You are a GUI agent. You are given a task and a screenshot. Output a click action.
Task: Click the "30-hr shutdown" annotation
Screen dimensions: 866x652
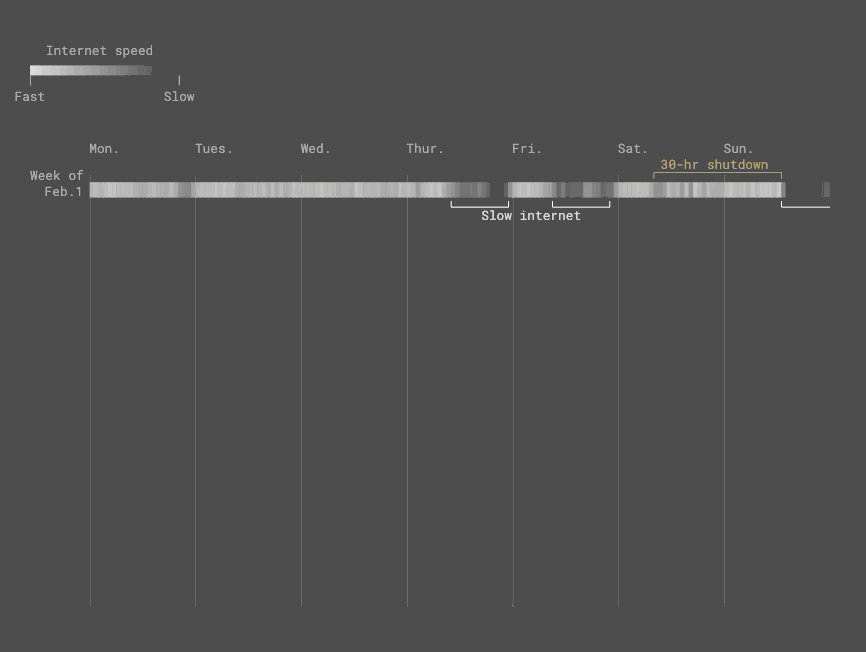click(x=714, y=165)
